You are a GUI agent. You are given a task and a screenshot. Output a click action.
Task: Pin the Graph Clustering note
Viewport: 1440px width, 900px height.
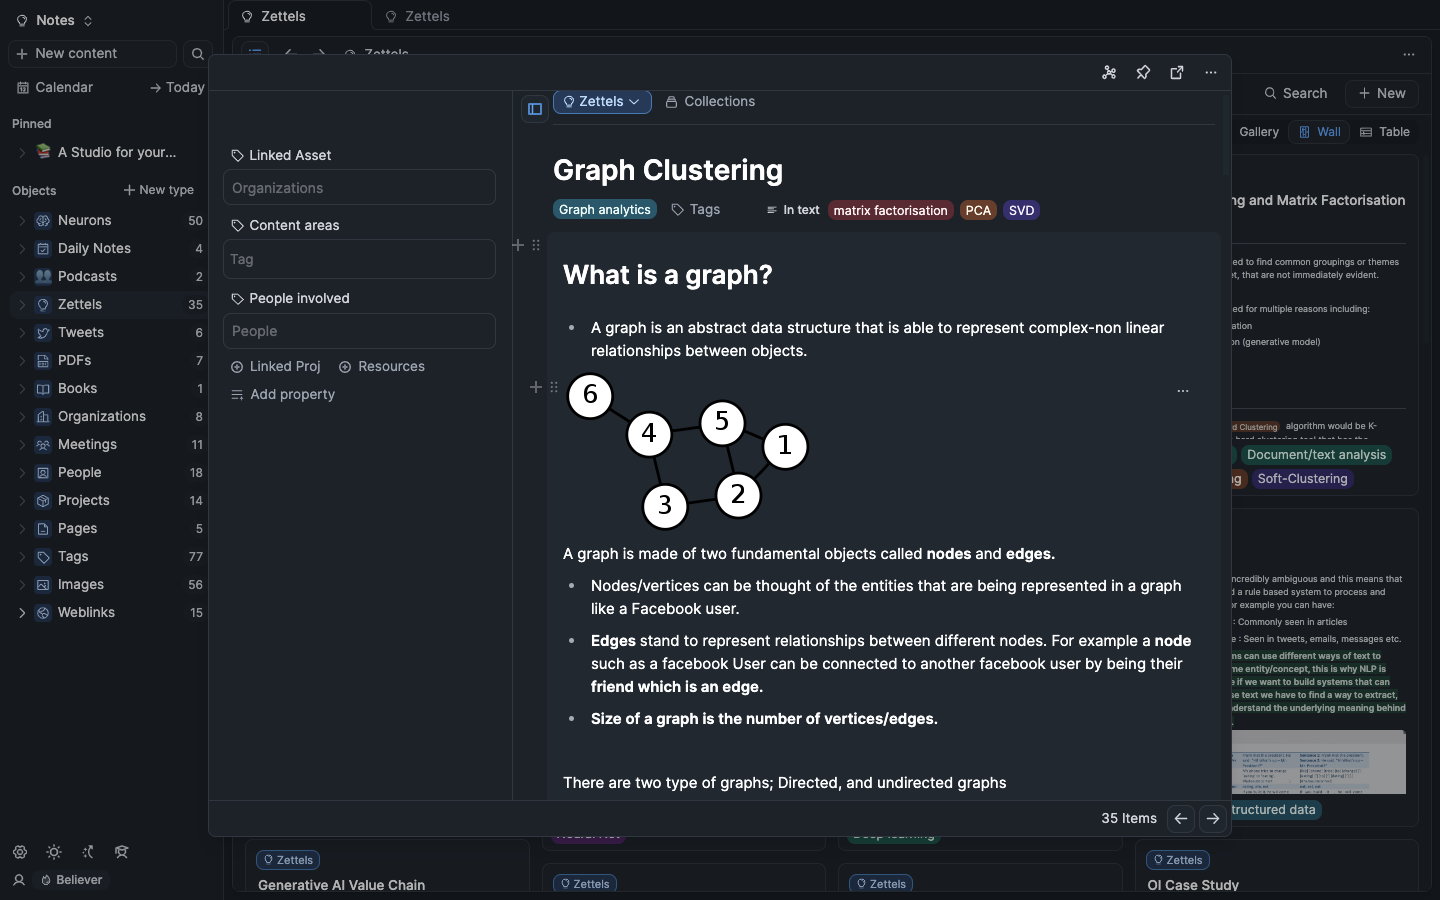1143,73
